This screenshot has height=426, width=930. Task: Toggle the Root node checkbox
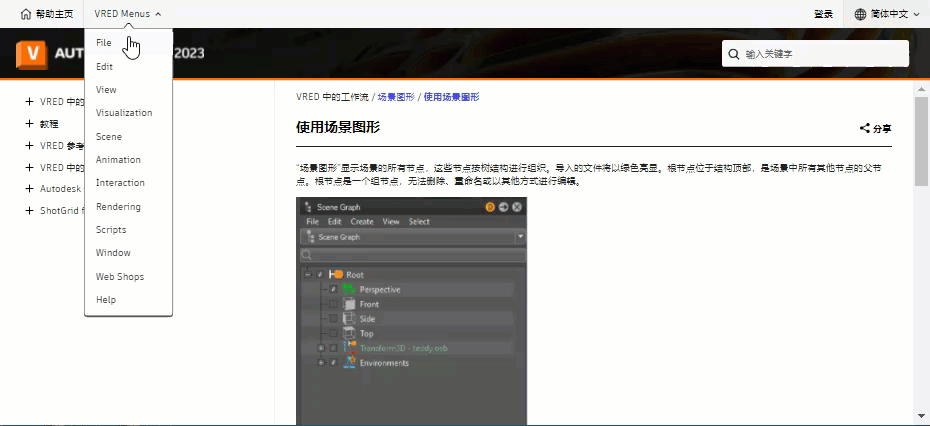320,275
